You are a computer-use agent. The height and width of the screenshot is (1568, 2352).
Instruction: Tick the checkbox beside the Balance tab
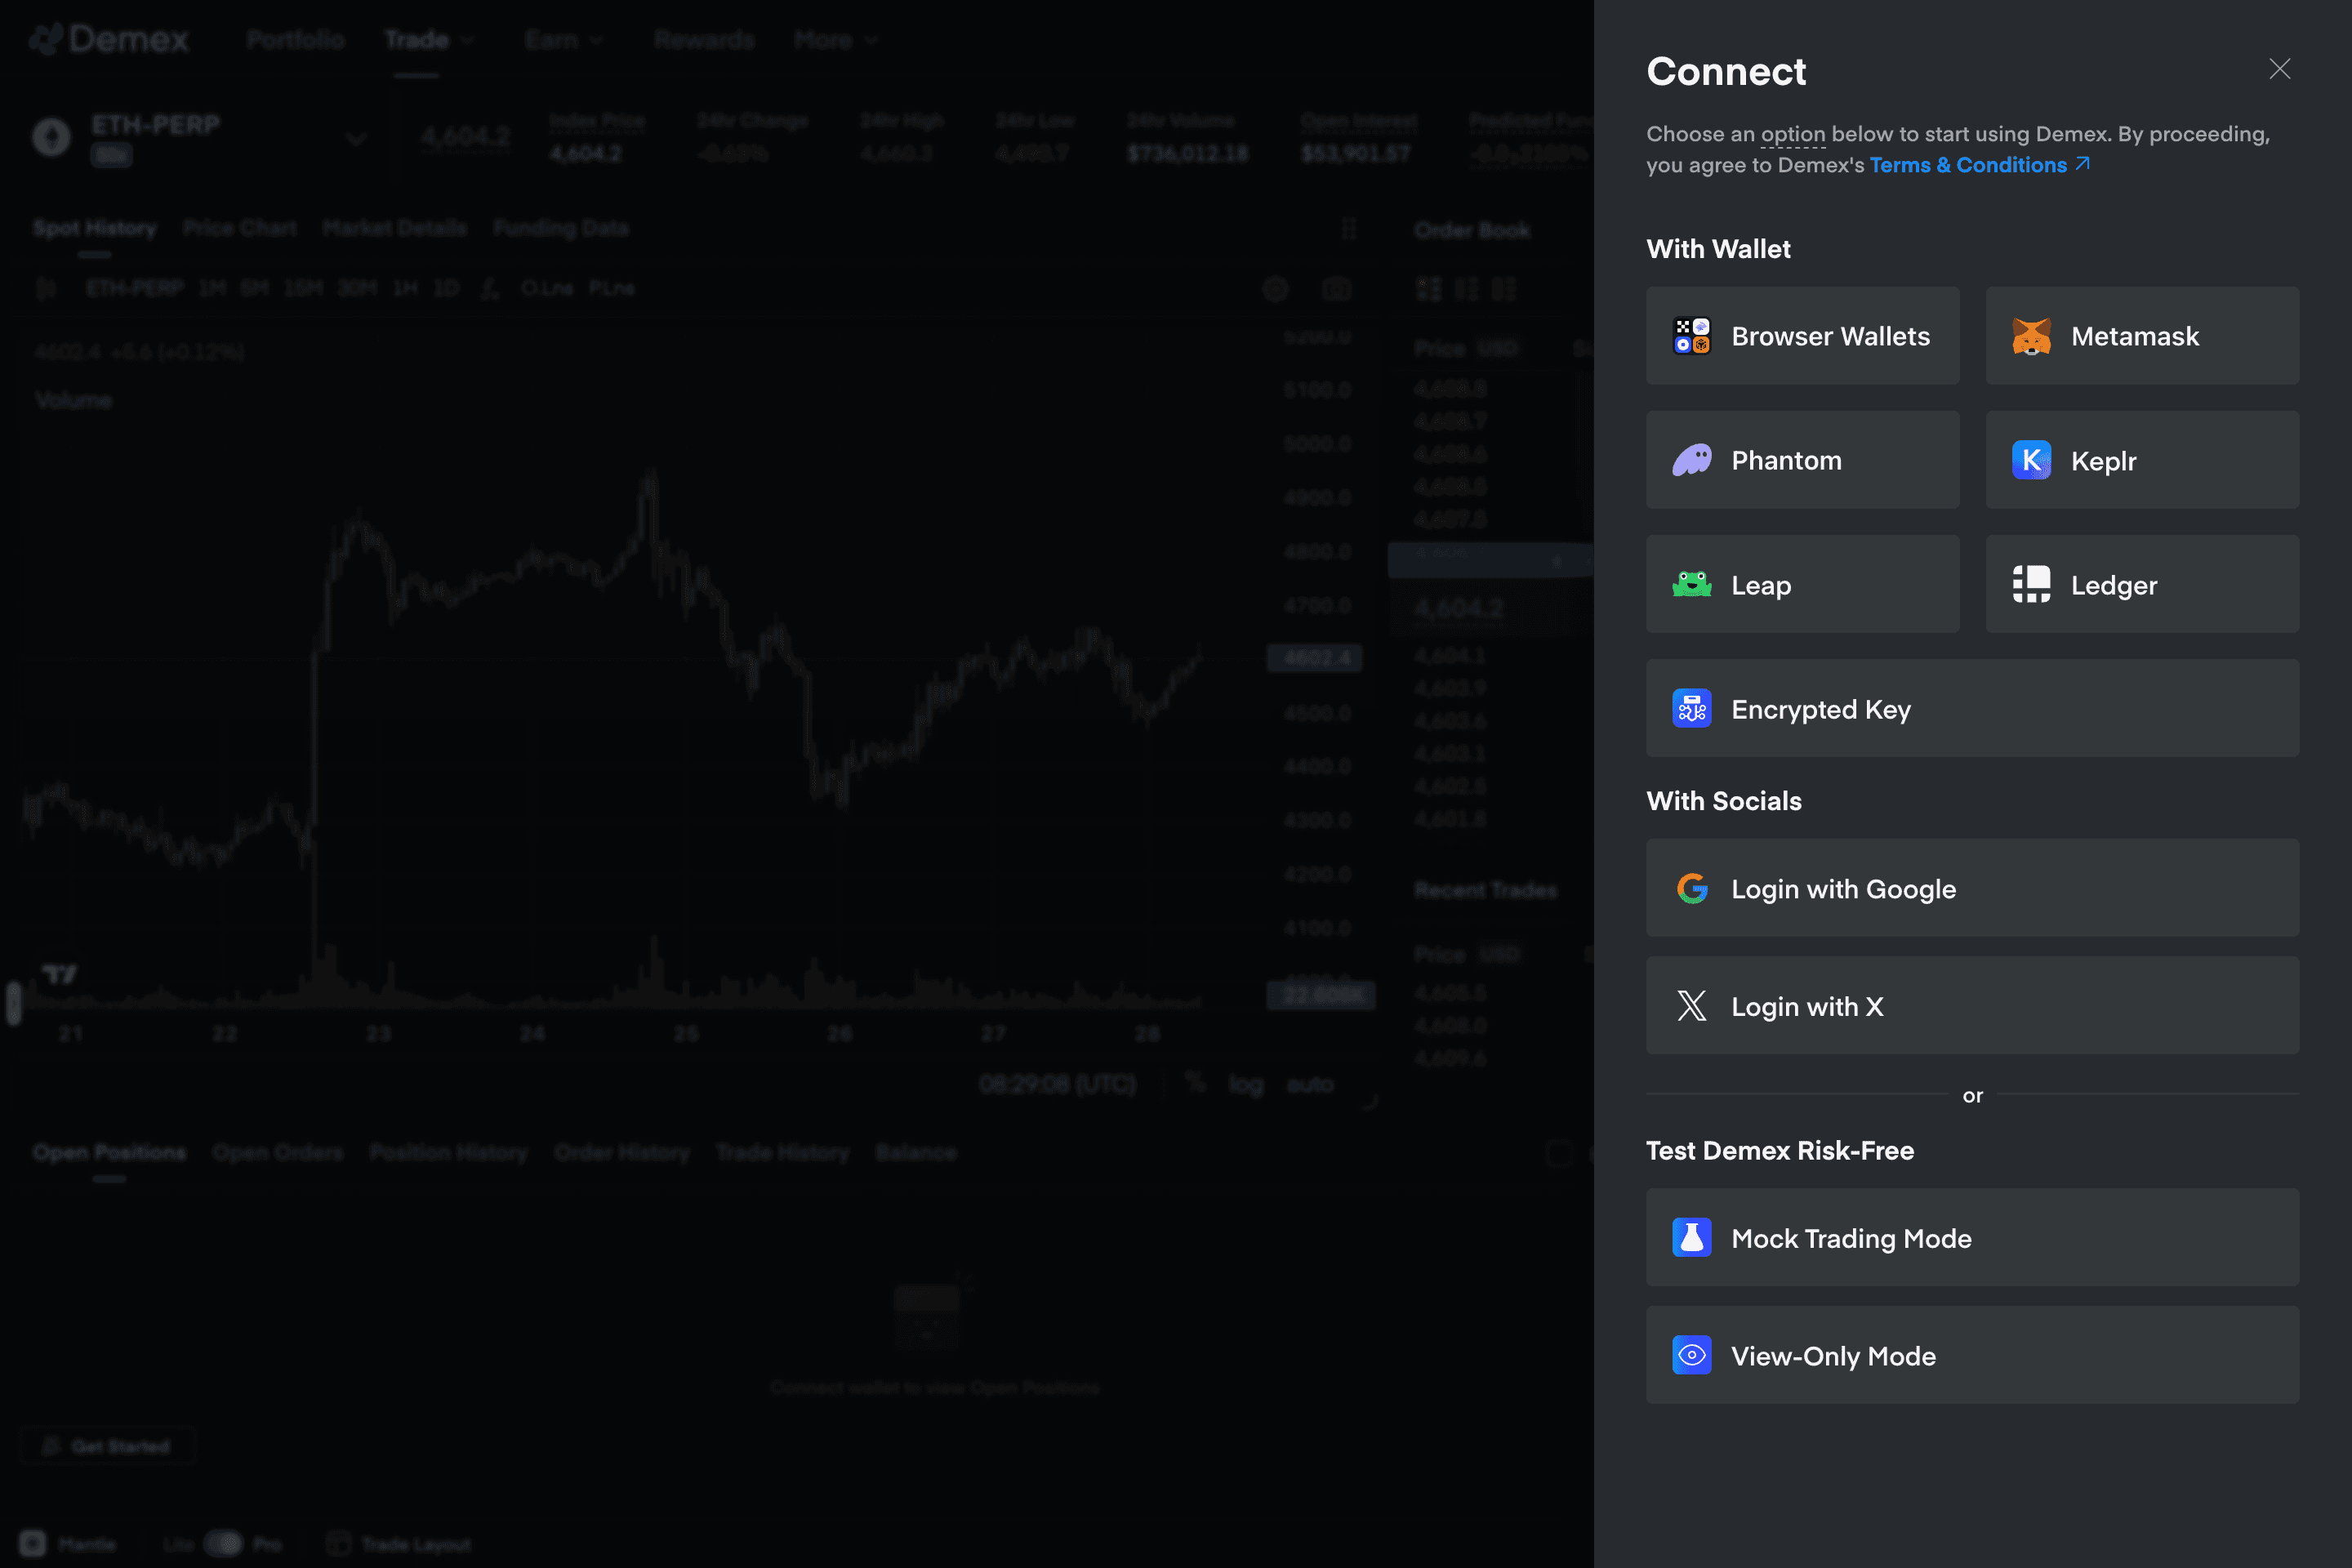pyautogui.click(x=1559, y=1152)
